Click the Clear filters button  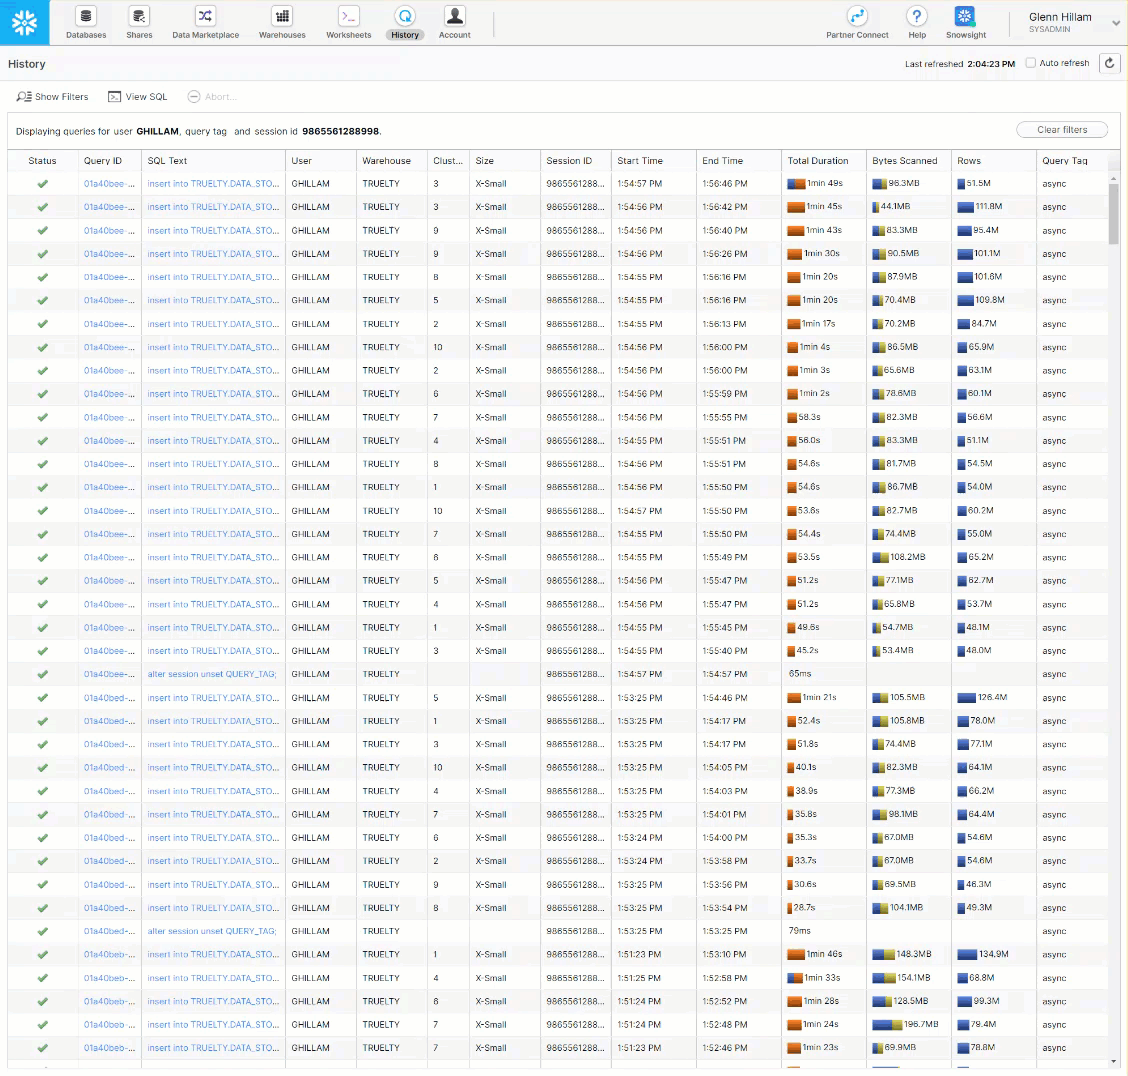1061,130
